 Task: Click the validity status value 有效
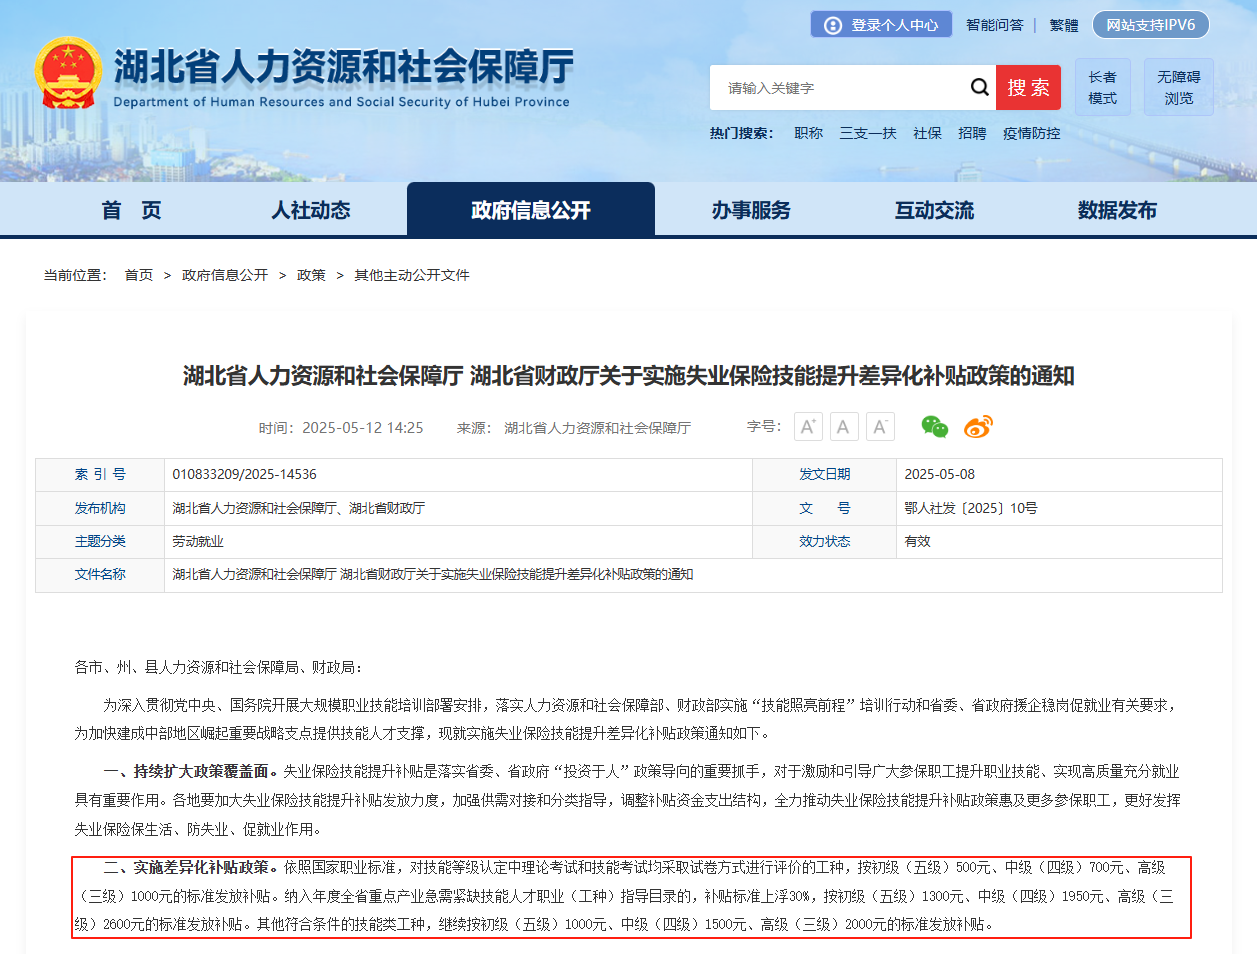[x=918, y=541]
